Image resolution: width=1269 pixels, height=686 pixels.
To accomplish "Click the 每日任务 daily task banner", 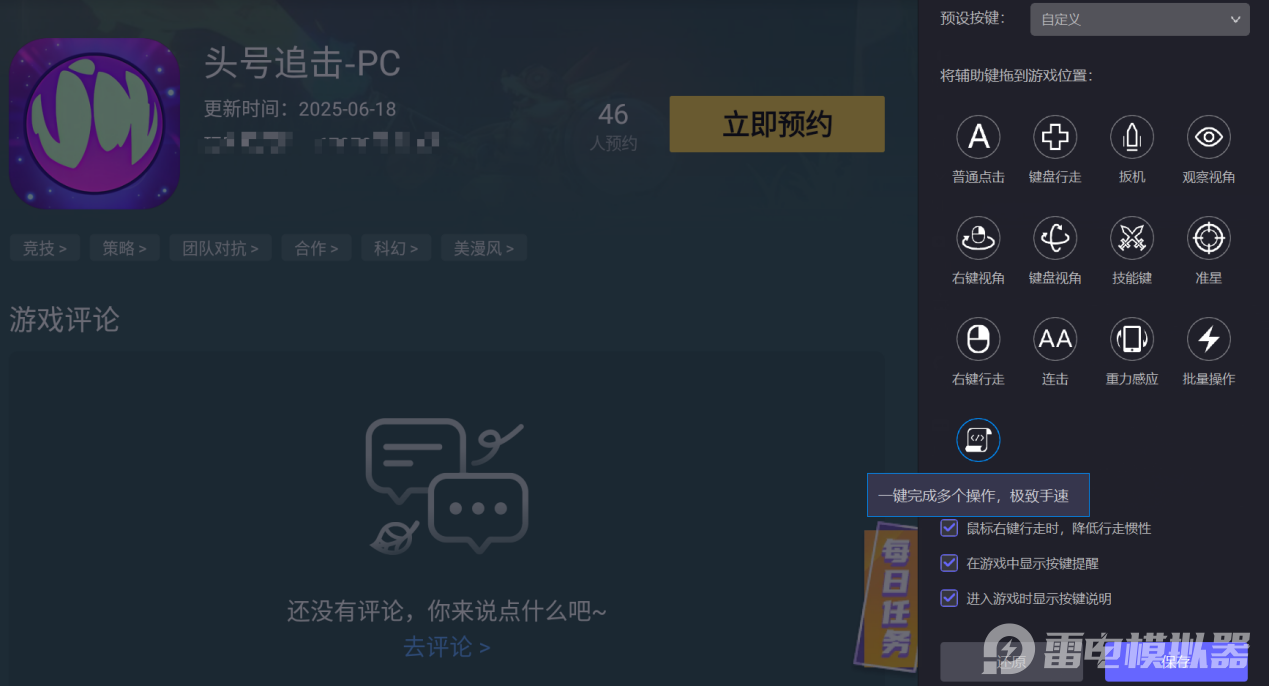I will [888, 597].
